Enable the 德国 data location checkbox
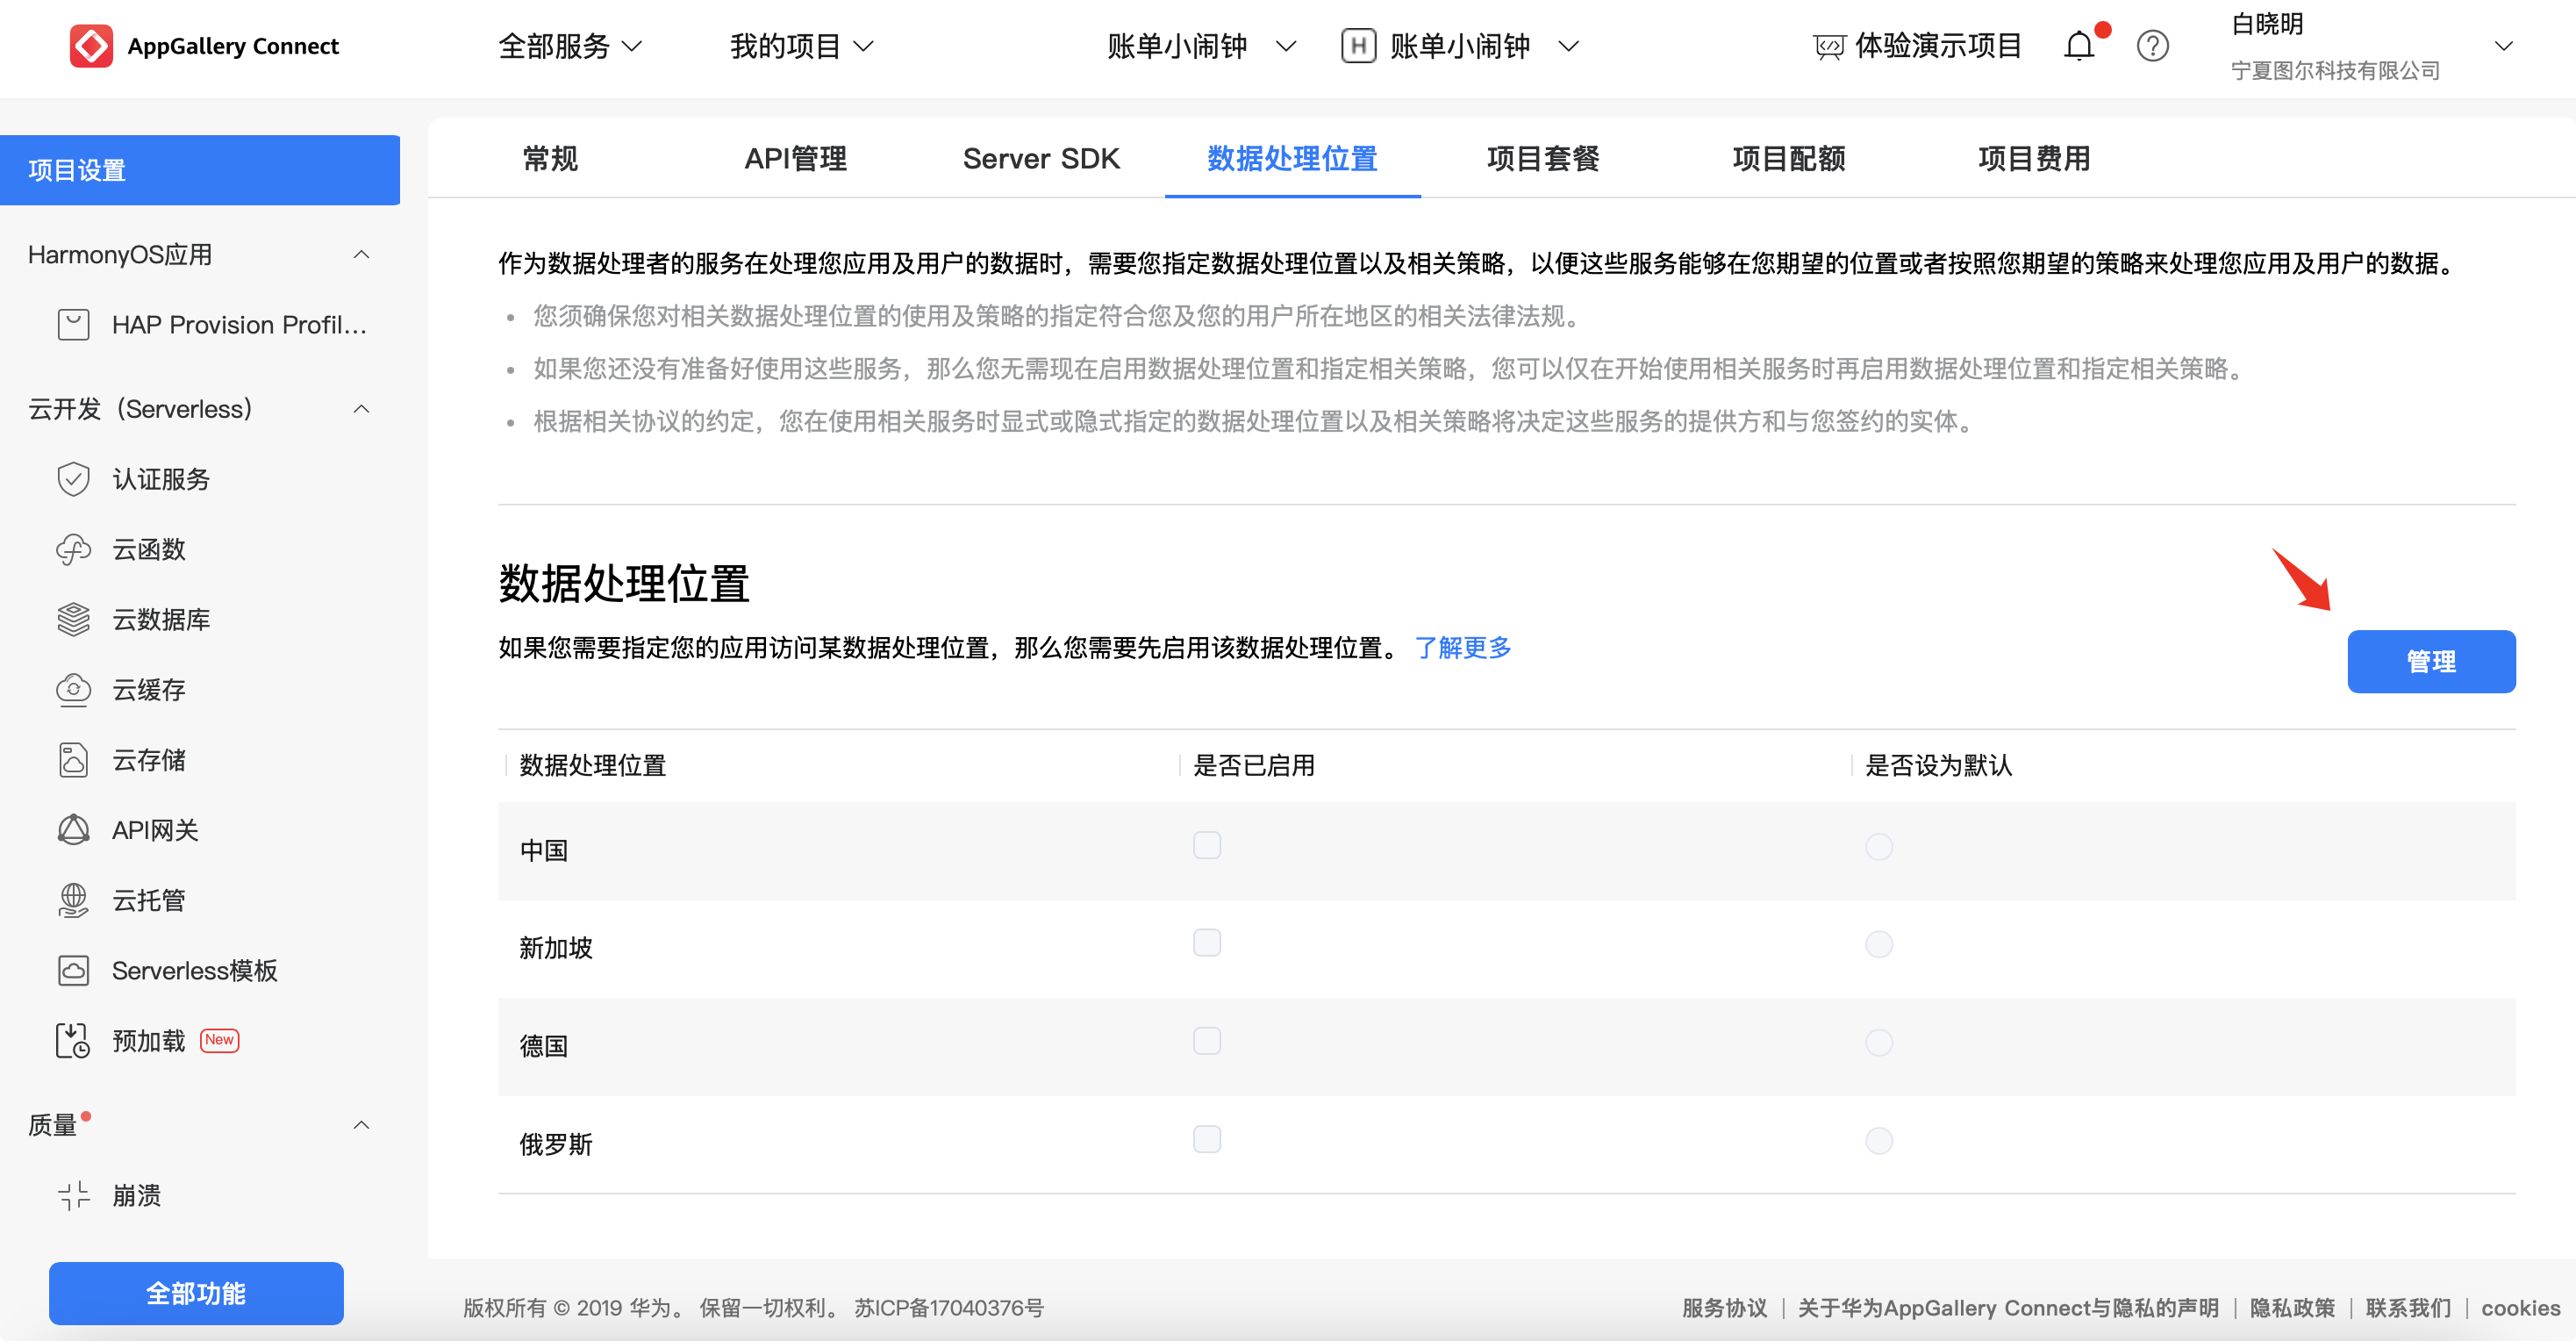Viewport: 2576px width, 1341px height. [x=1207, y=1041]
